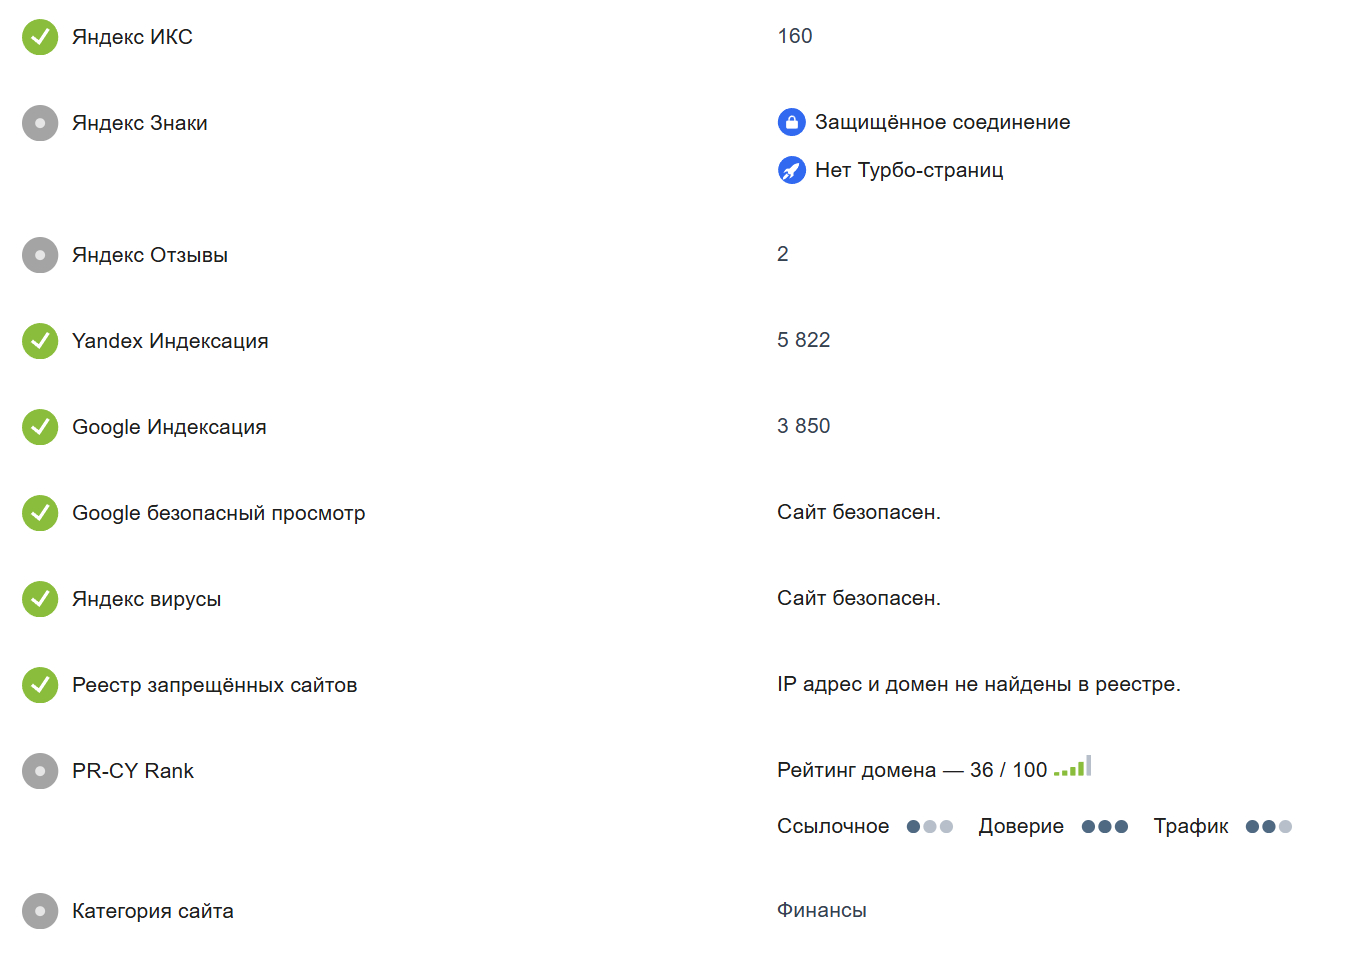This screenshot has width=1365, height=961.
Task: Click the gray status icon next to Яндекс Знаки
Action: [x=40, y=123]
